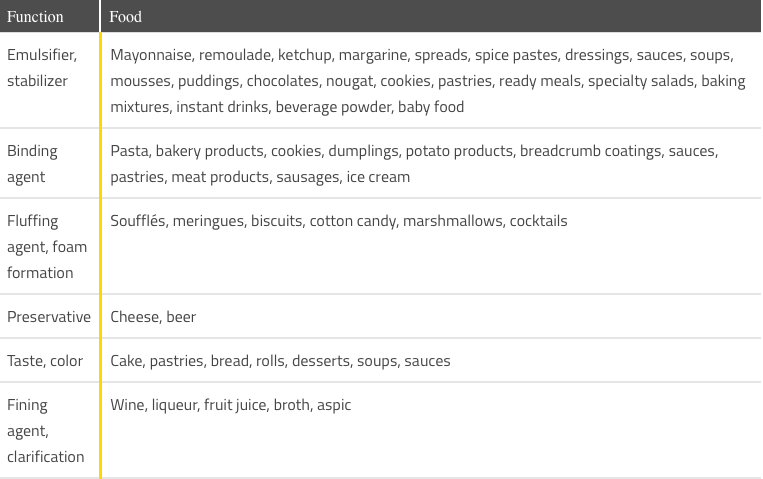
Task: Click the Cheese, beer cell
Action: click(x=431, y=316)
